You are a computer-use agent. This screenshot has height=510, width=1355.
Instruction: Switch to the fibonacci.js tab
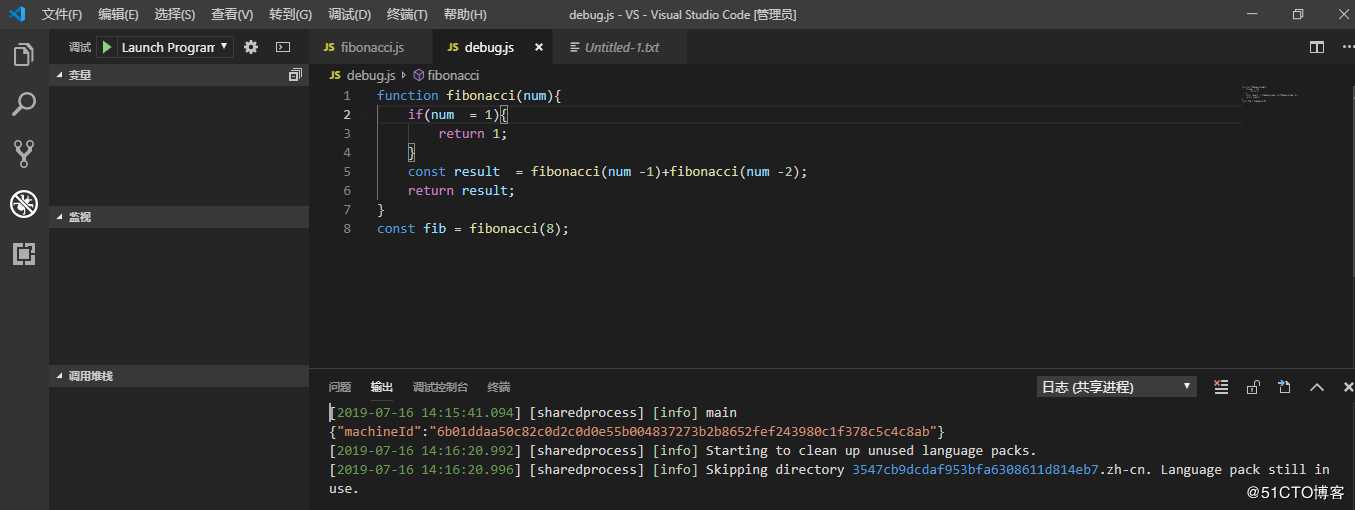coord(371,47)
